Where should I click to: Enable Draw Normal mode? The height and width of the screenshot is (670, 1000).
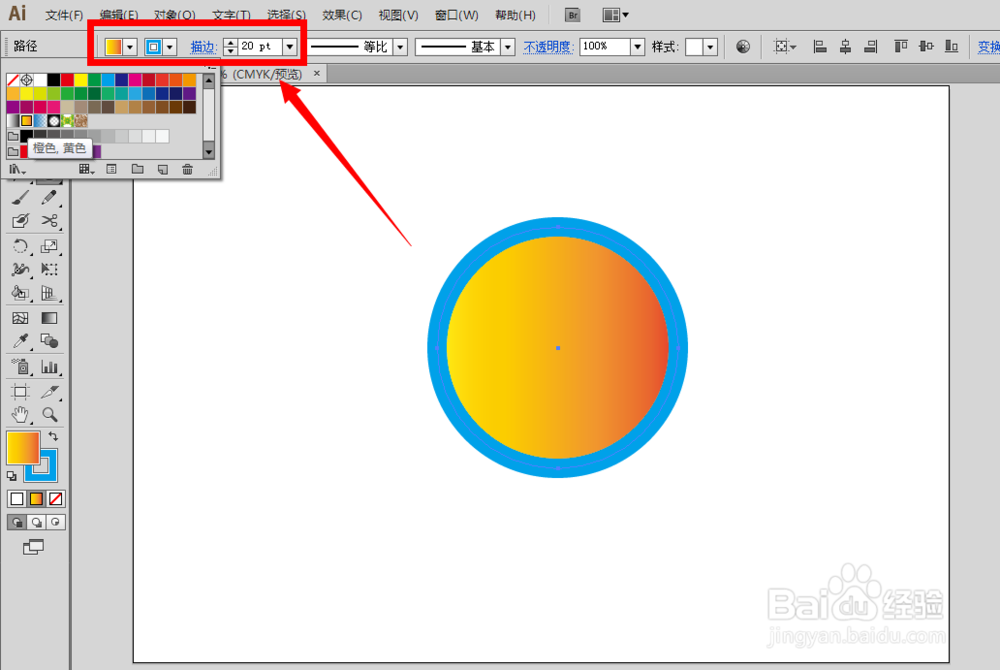point(17,522)
